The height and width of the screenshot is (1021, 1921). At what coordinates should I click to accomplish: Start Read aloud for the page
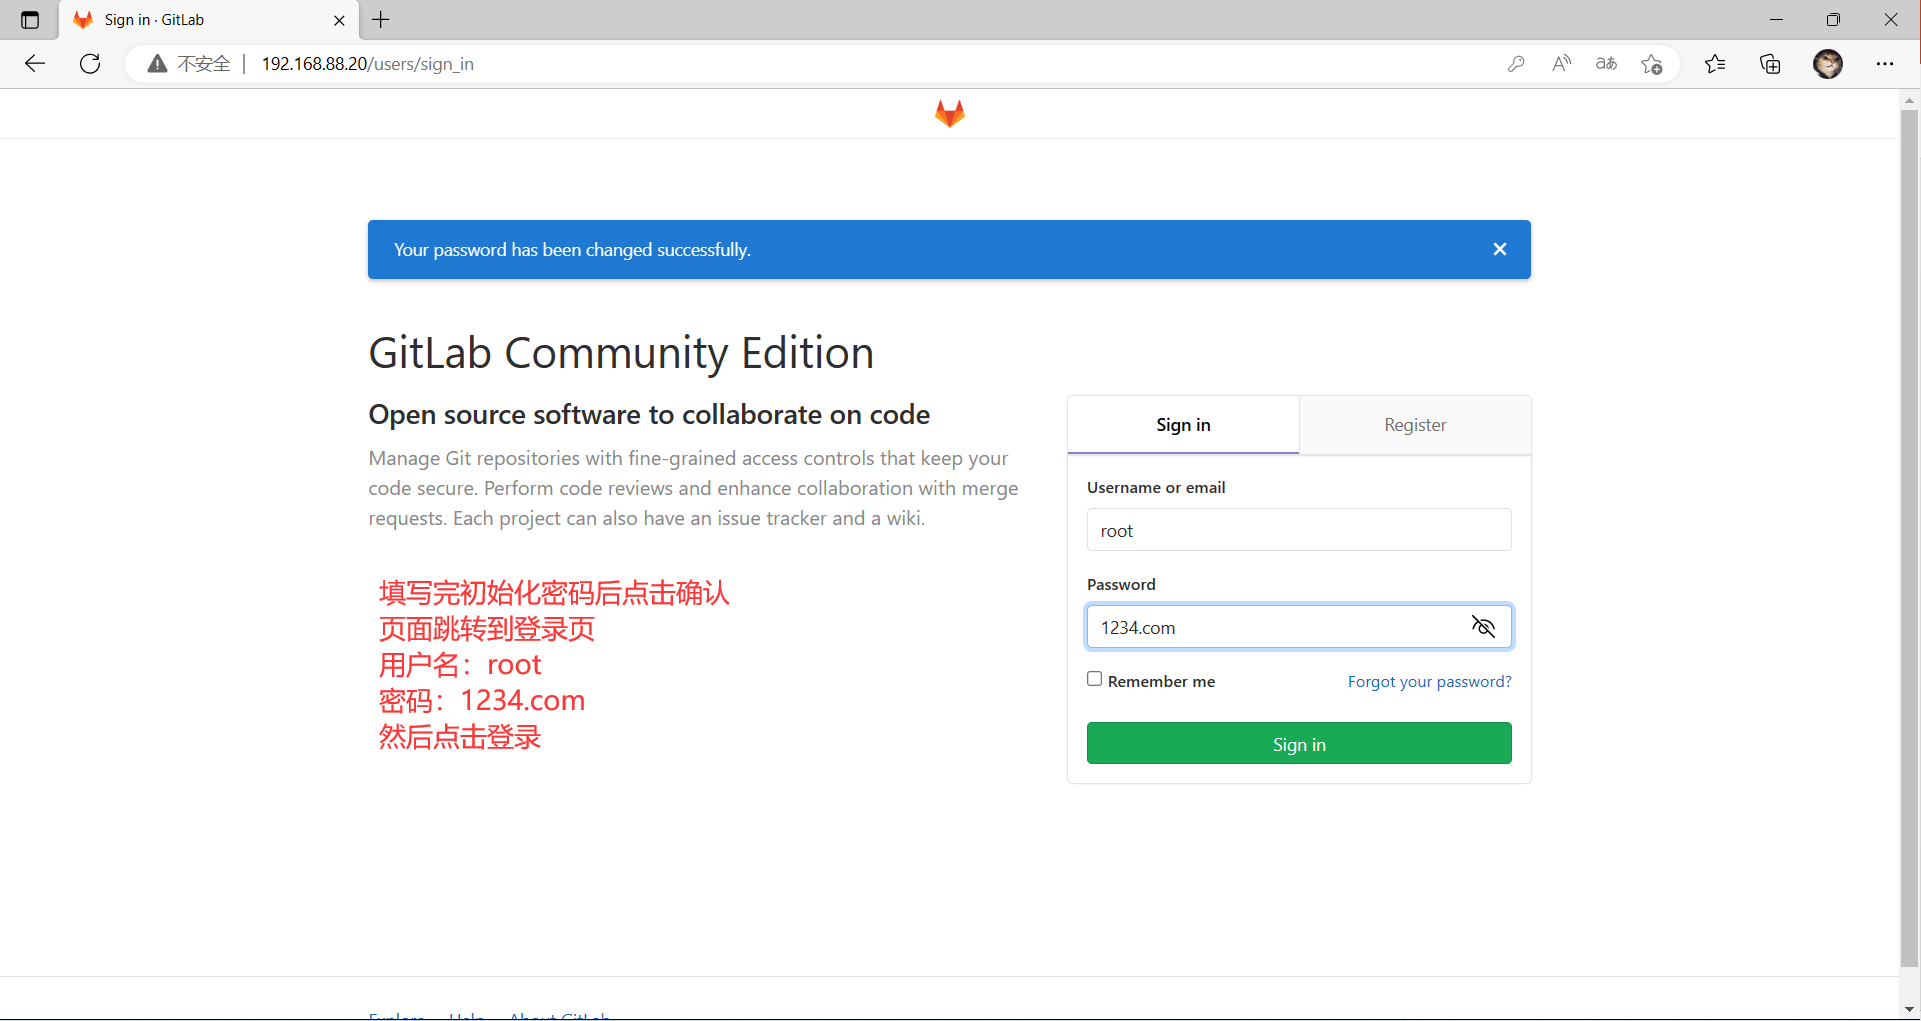[x=1561, y=63]
